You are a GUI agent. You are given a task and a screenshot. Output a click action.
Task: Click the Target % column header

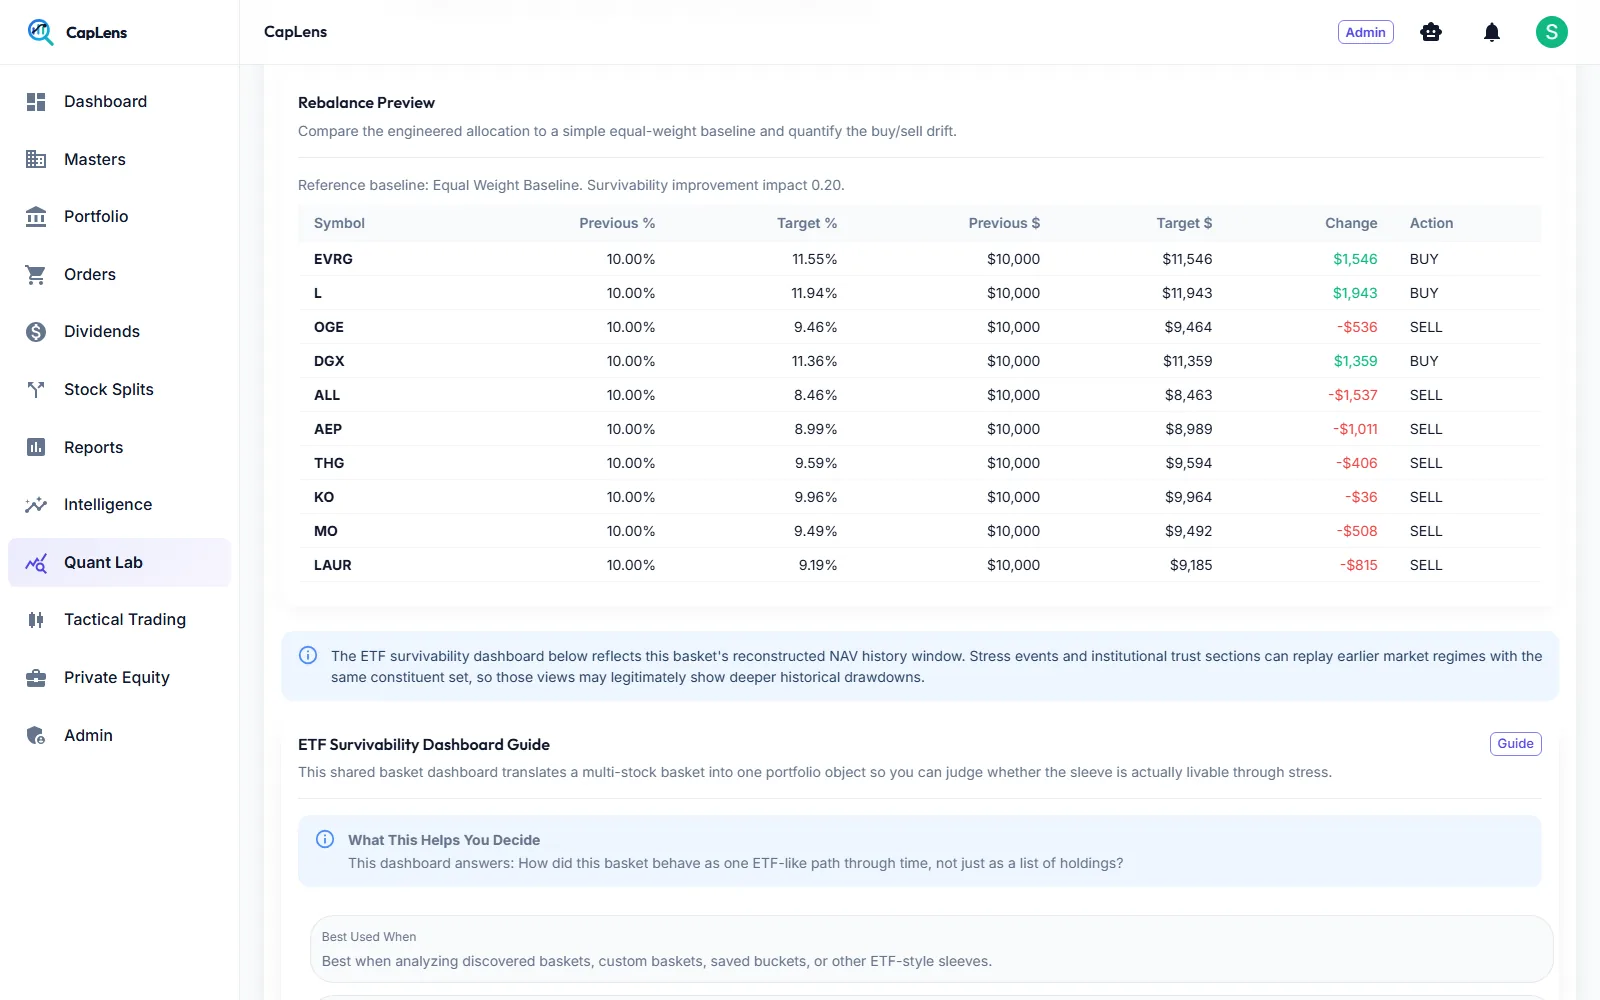tap(807, 223)
